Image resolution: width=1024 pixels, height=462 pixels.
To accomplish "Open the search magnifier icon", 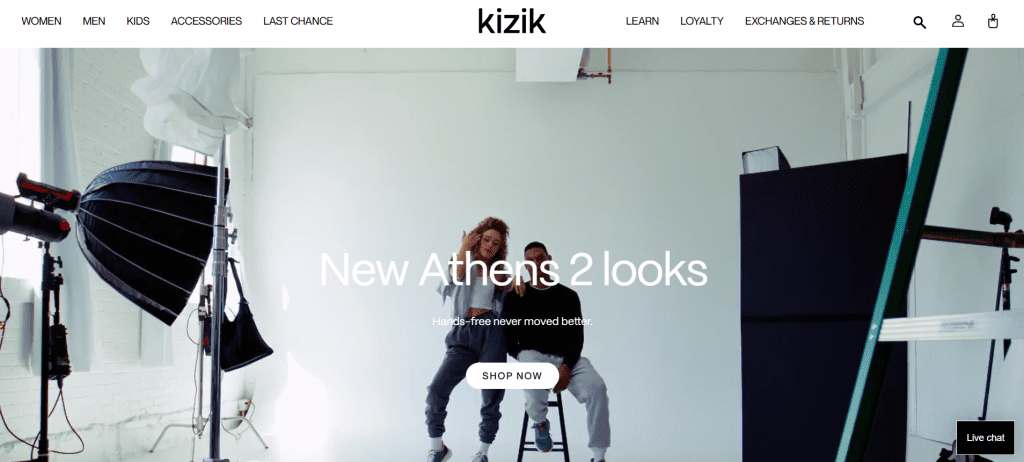I will (920, 22).
